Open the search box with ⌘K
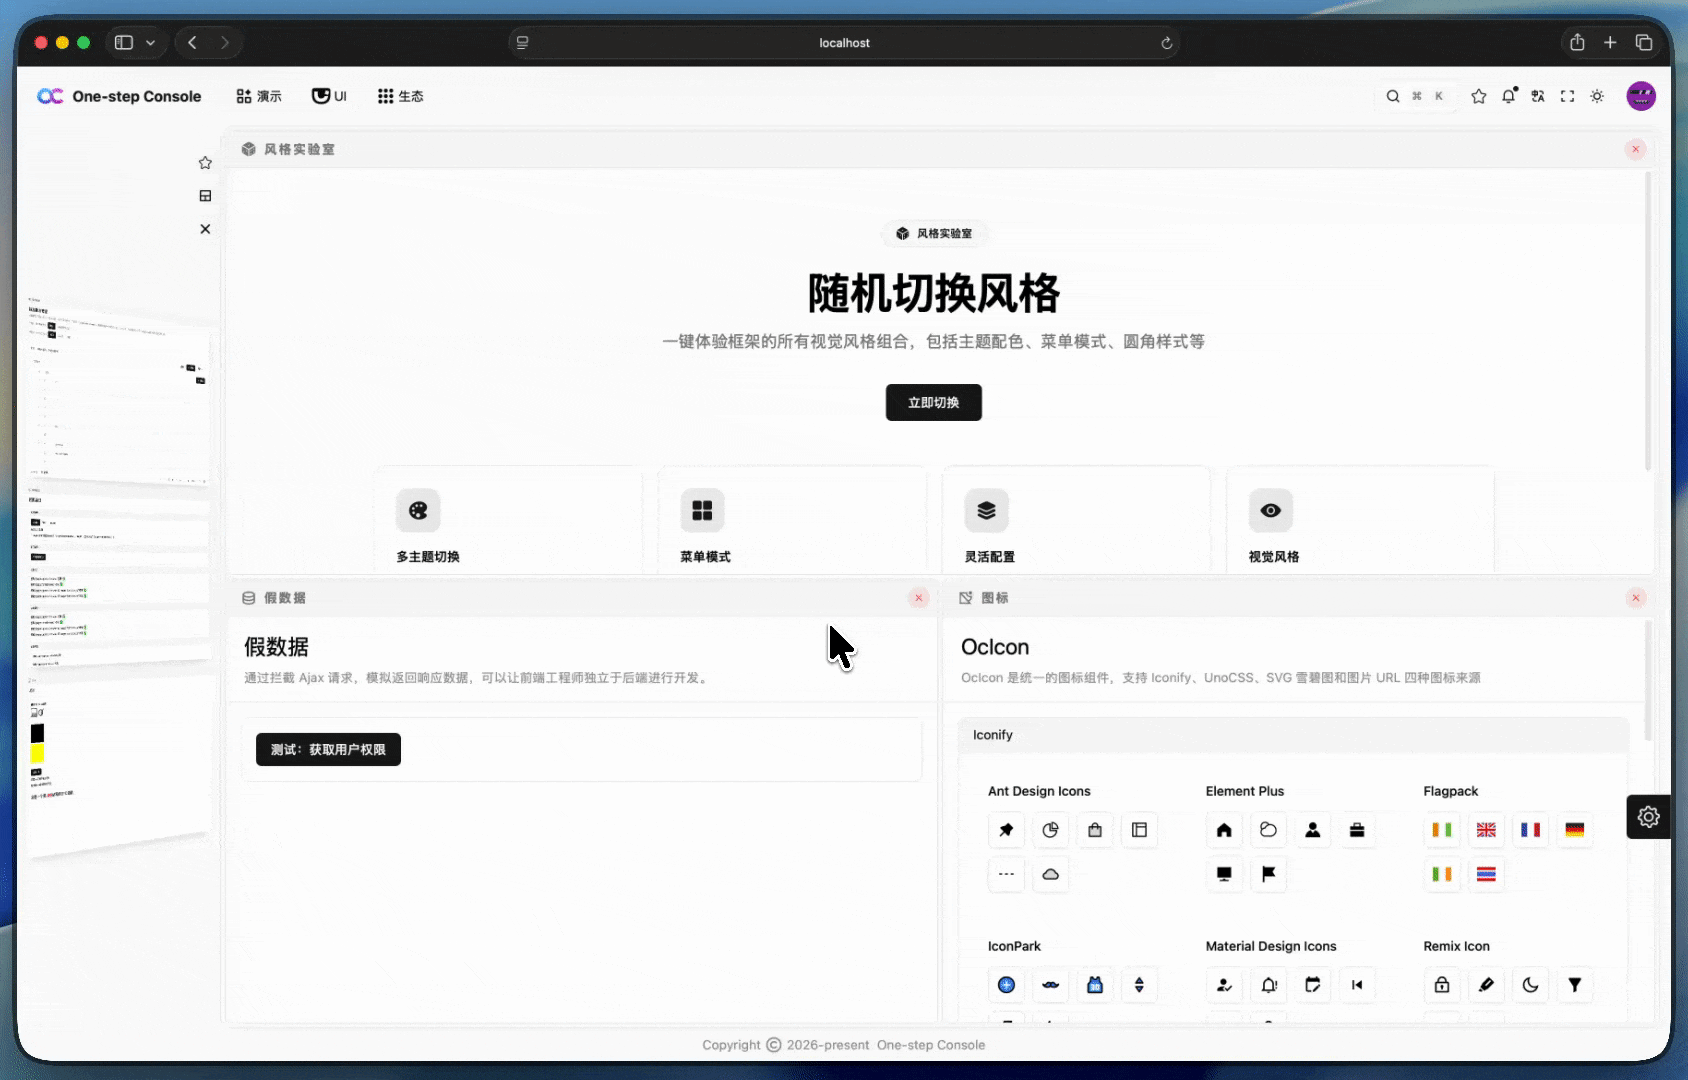The height and width of the screenshot is (1080, 1688). tap(1415, 96)
